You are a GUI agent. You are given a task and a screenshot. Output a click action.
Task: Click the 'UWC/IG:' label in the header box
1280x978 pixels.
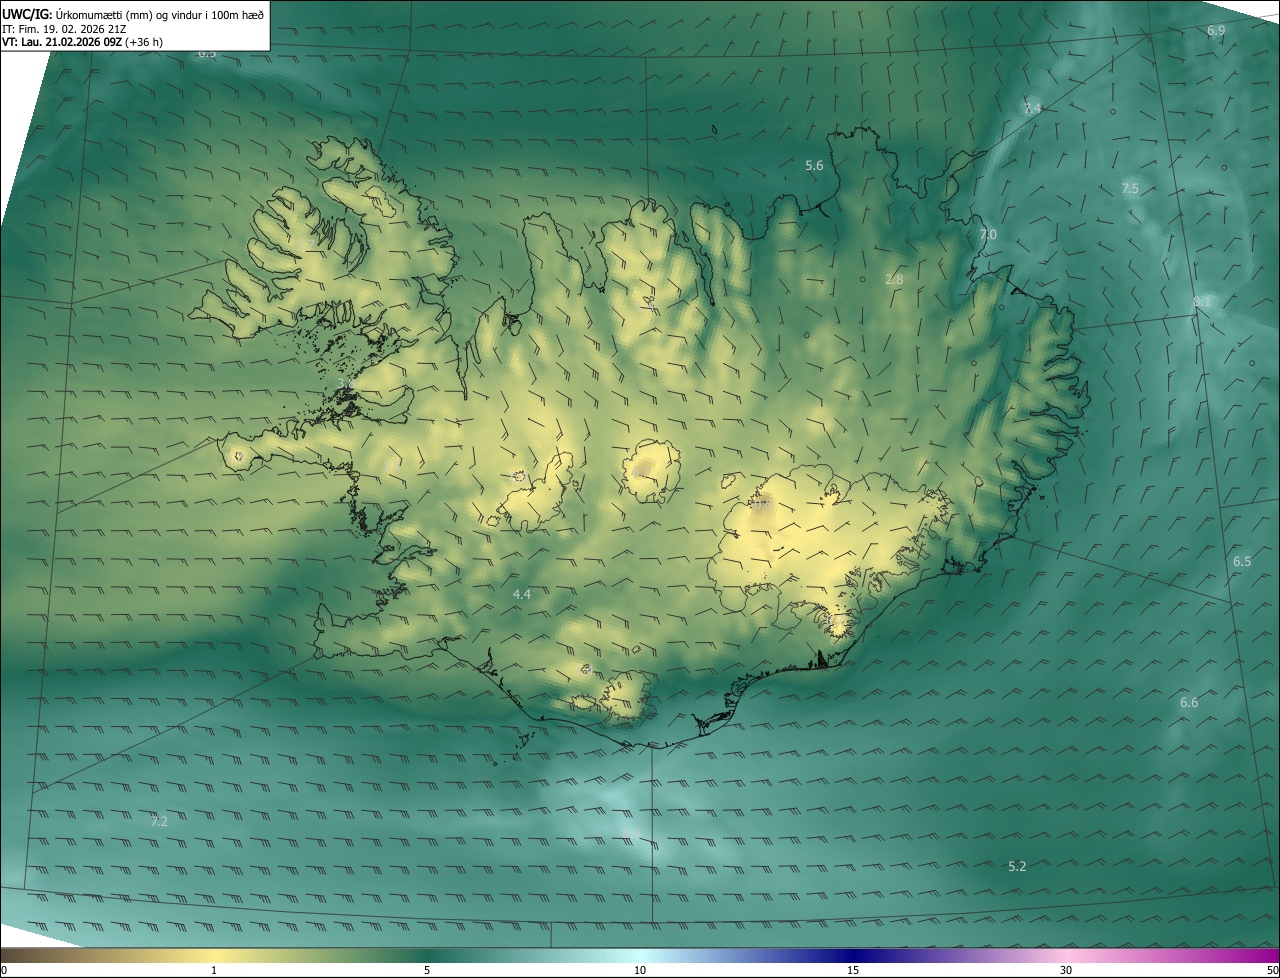28,14
